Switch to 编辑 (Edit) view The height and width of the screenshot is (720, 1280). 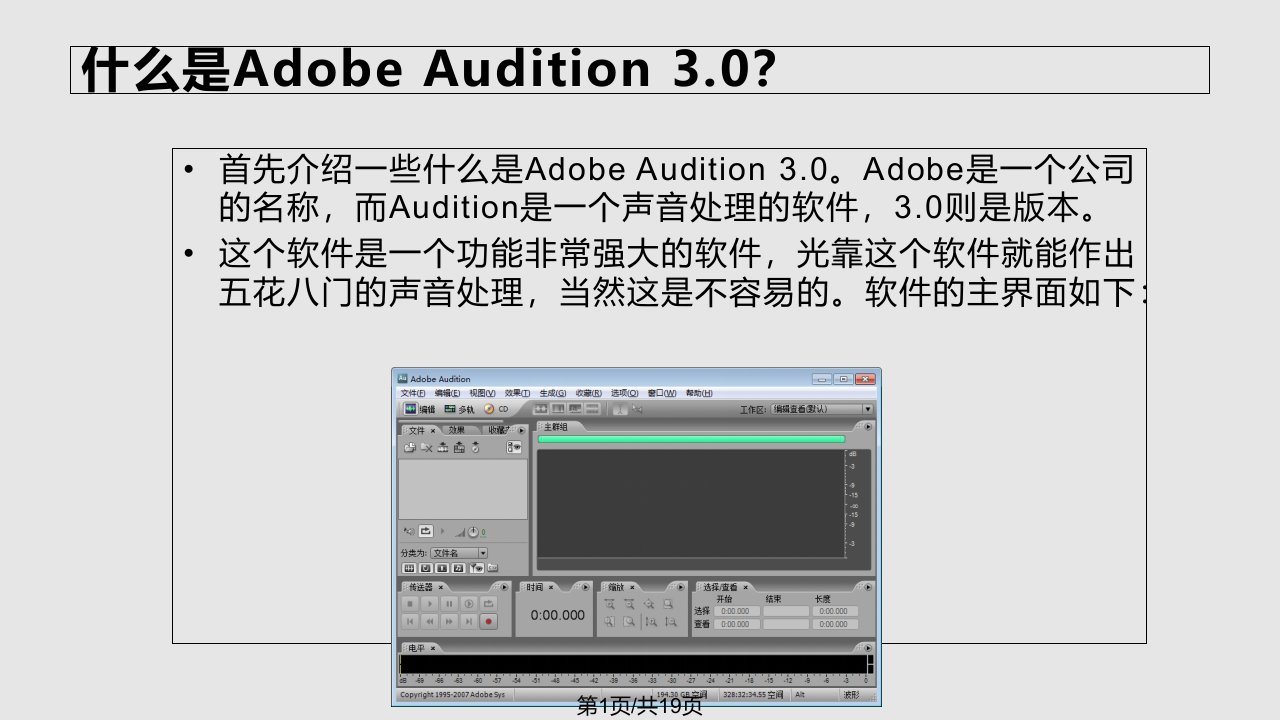coord(419,408)
